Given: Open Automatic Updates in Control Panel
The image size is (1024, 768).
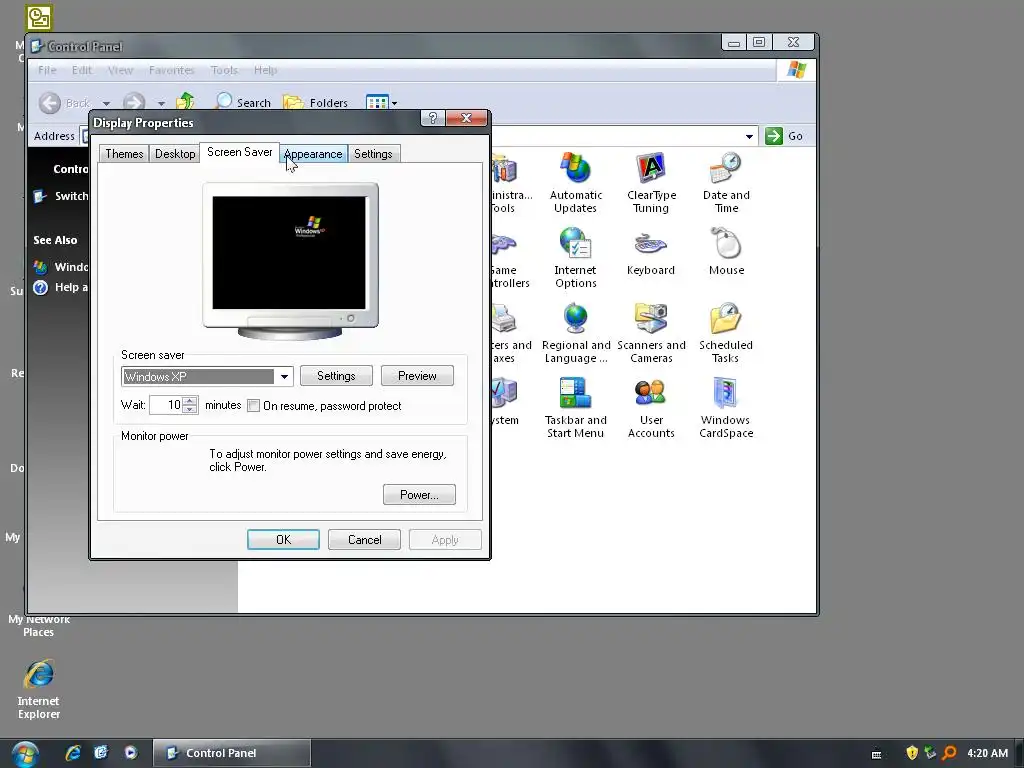Looking at the screenshot, I should click(575, 182).
